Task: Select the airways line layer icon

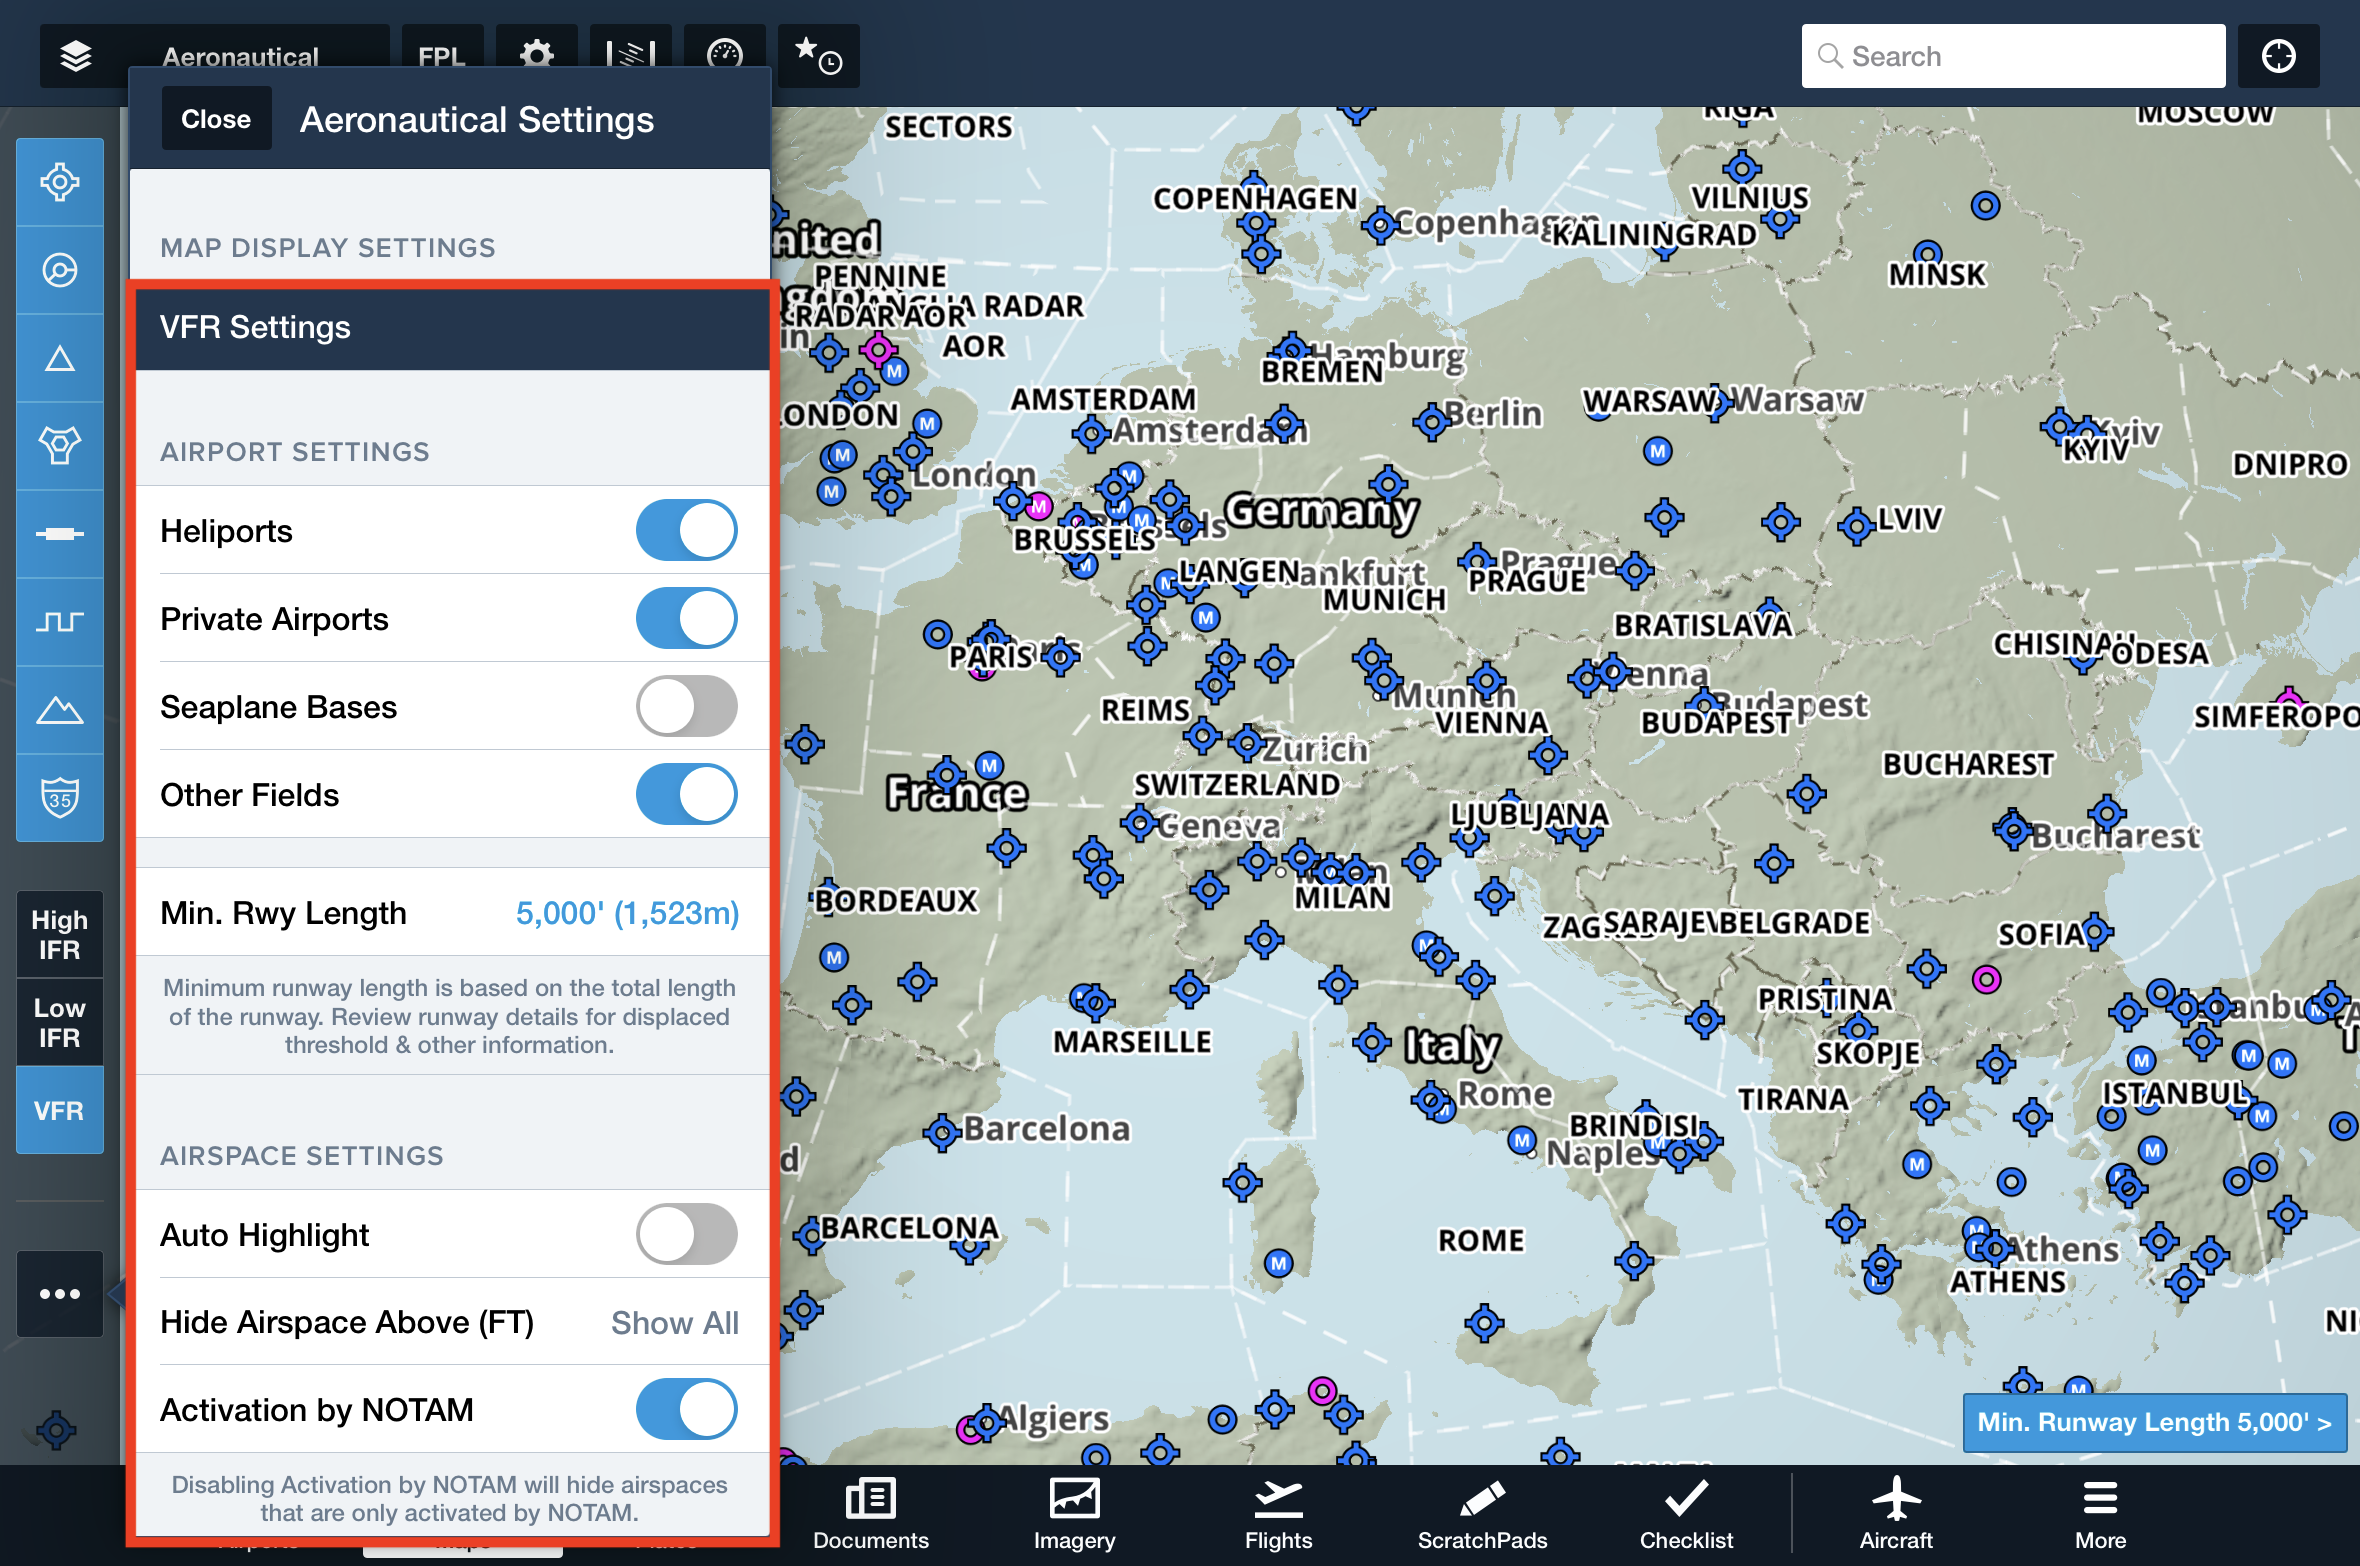Action: click(x=60, y=534)
